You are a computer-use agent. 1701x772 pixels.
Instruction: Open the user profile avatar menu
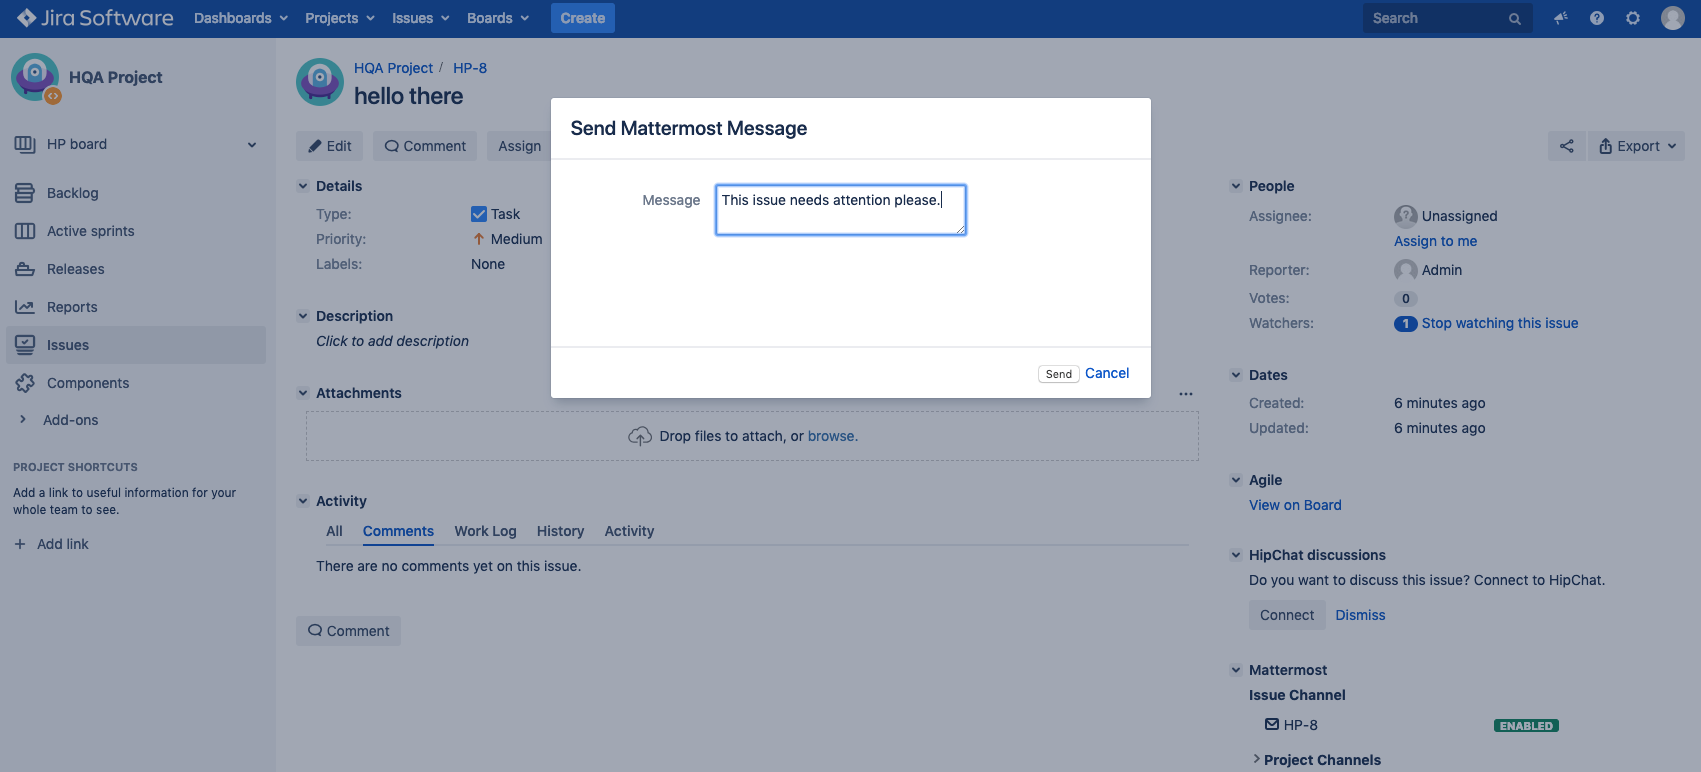[1672, 18]
